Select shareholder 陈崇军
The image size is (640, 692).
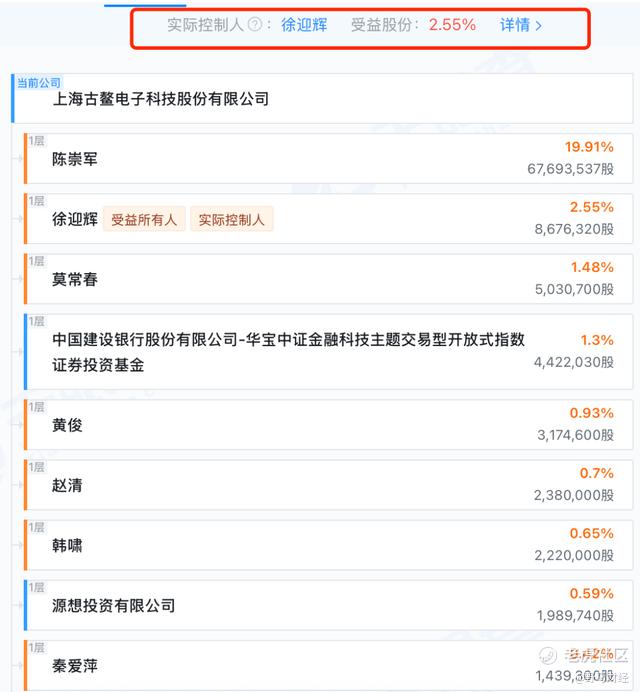(x=75, y=159)
